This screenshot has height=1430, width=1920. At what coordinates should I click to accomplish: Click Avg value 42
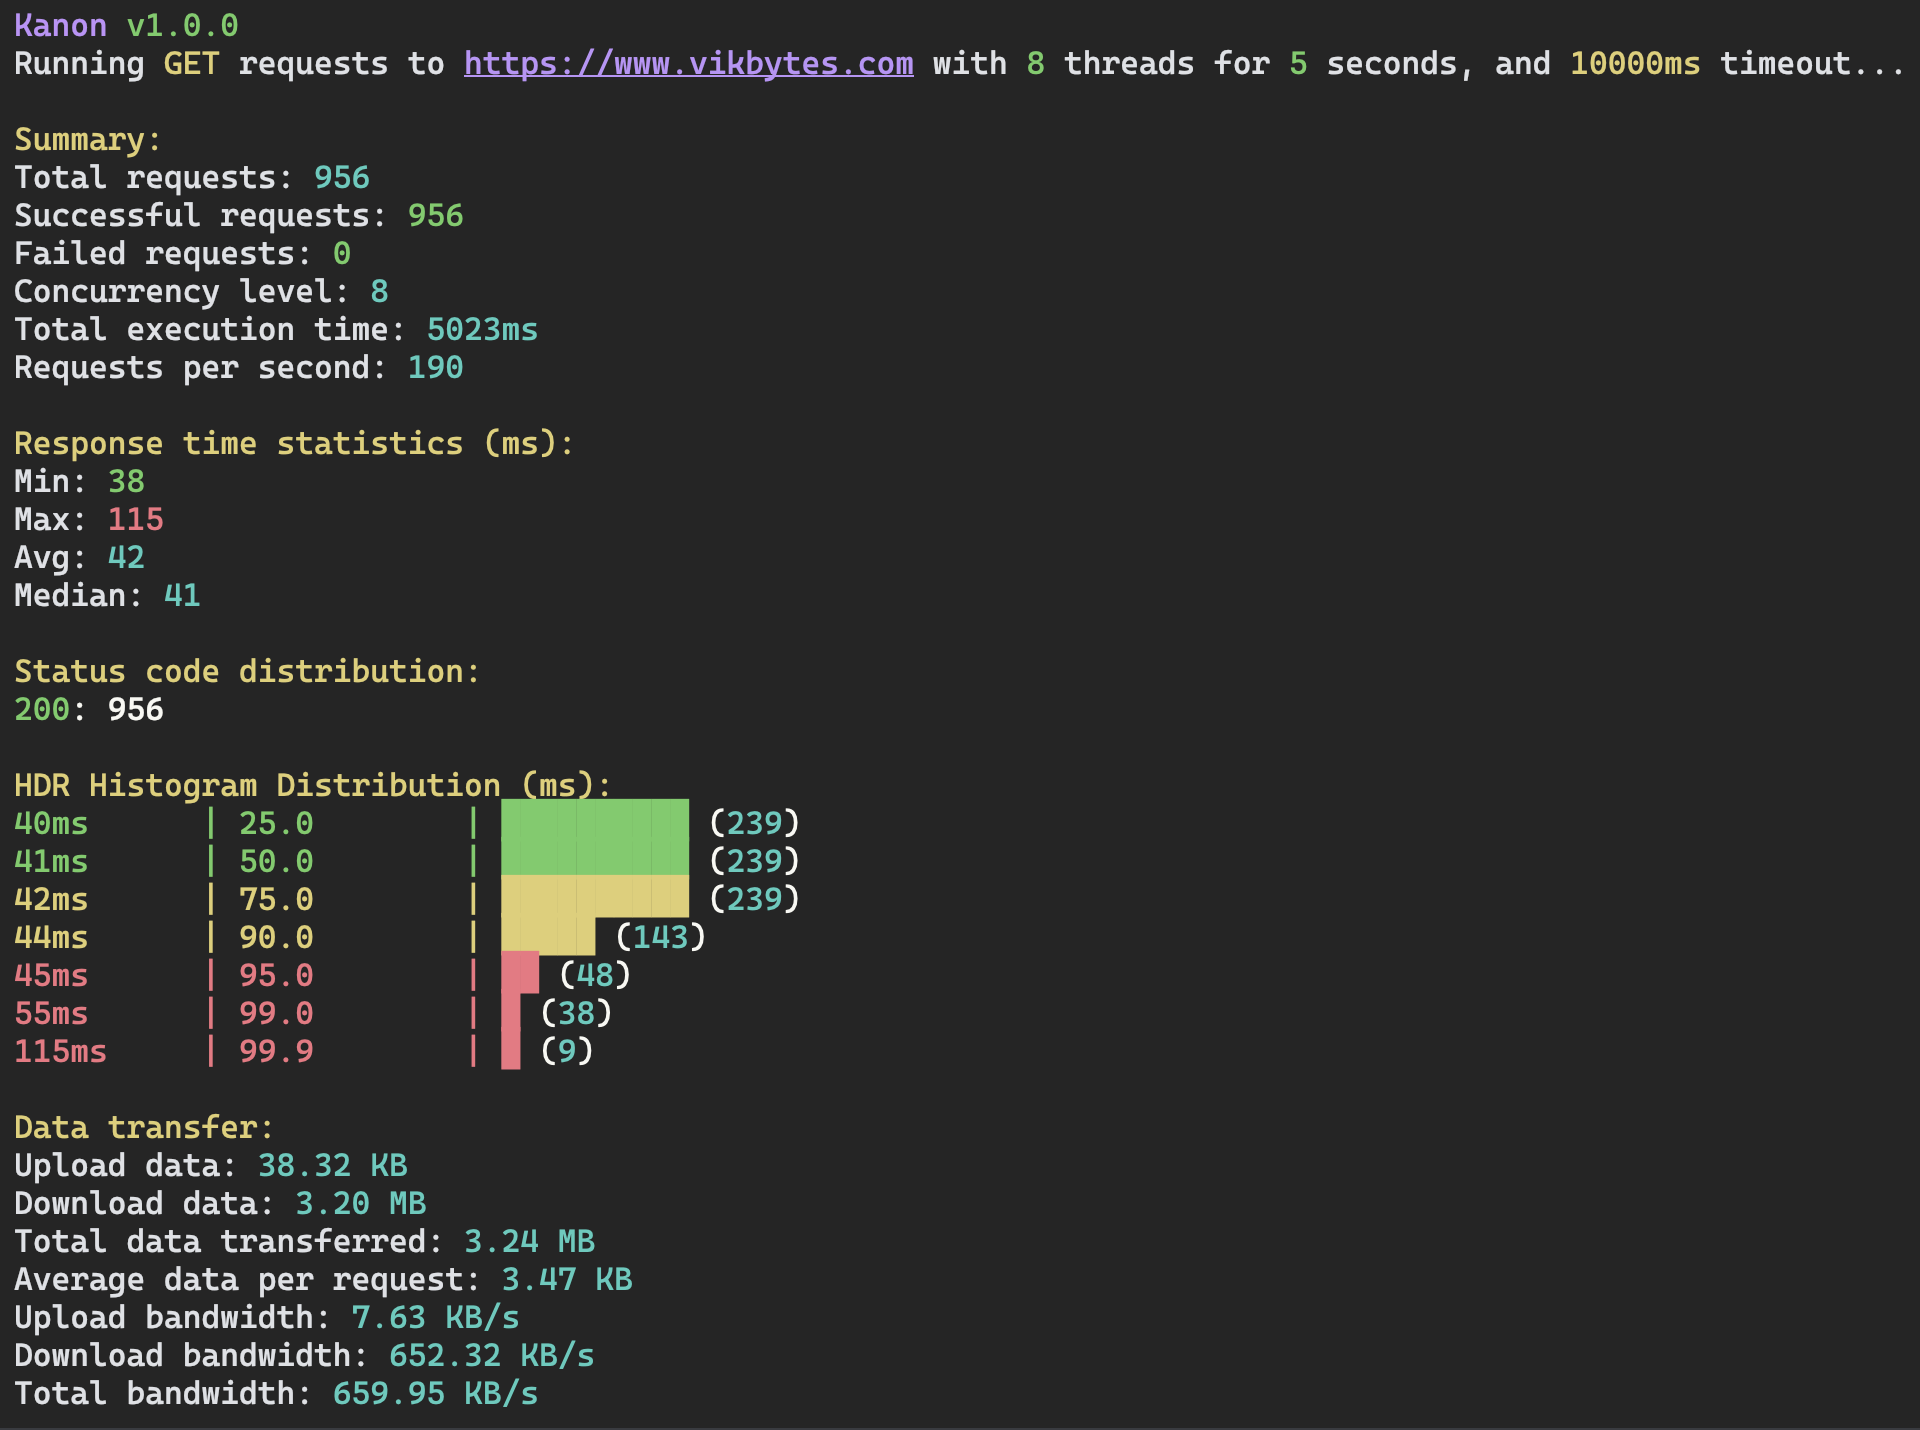tap(126, 558)
